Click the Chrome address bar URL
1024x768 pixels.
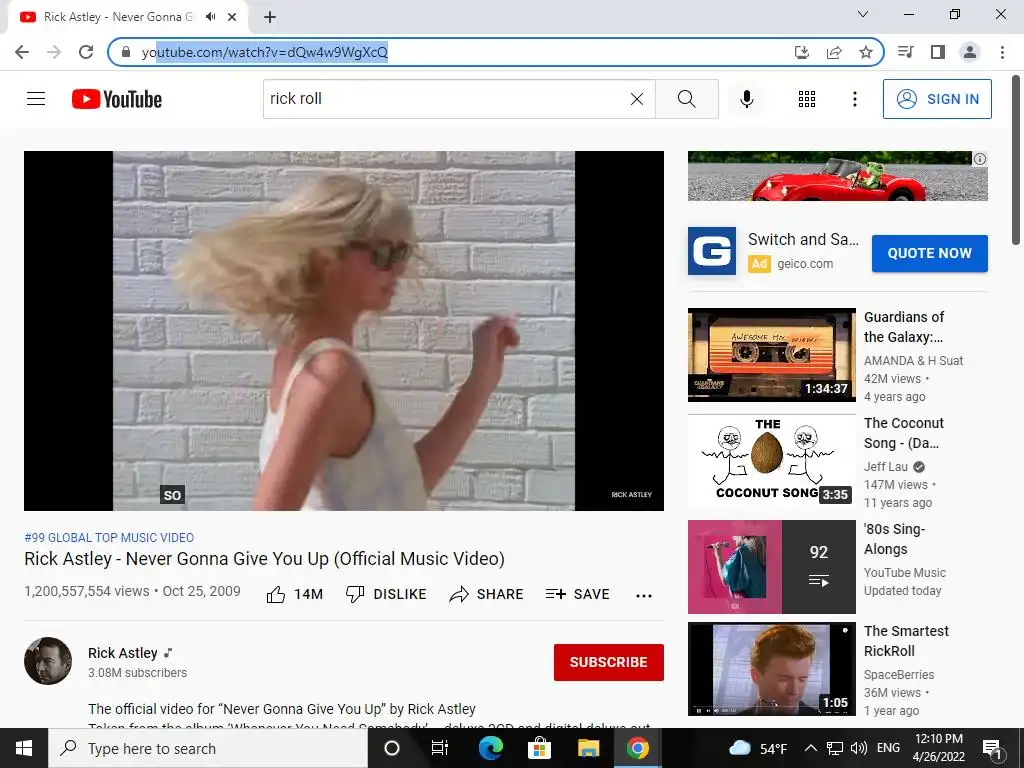[x=264, y=52]
